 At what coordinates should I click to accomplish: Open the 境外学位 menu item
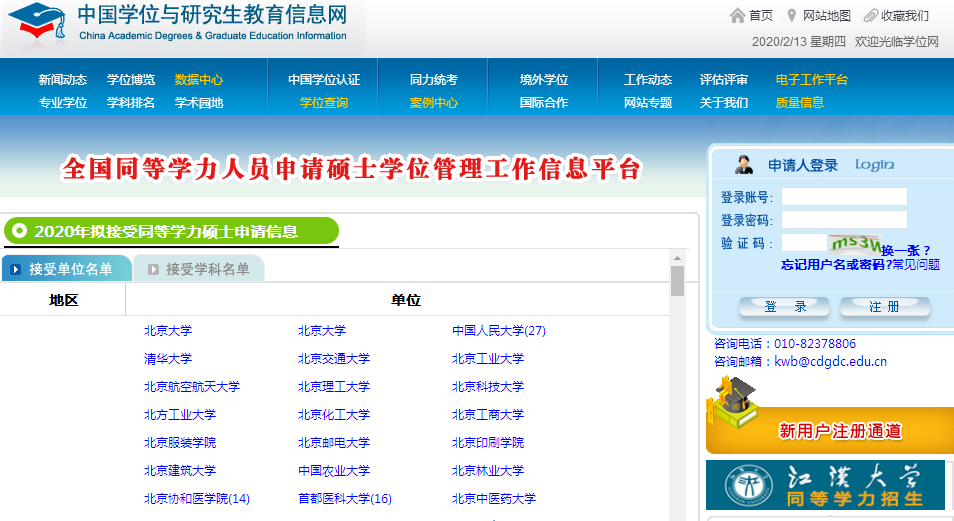(x=544, y=80)
